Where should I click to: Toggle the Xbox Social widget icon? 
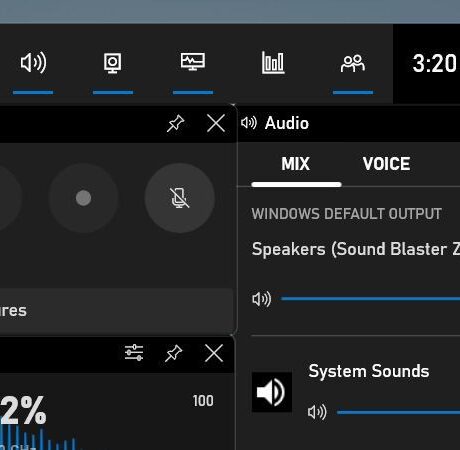[x=353, y=63]
